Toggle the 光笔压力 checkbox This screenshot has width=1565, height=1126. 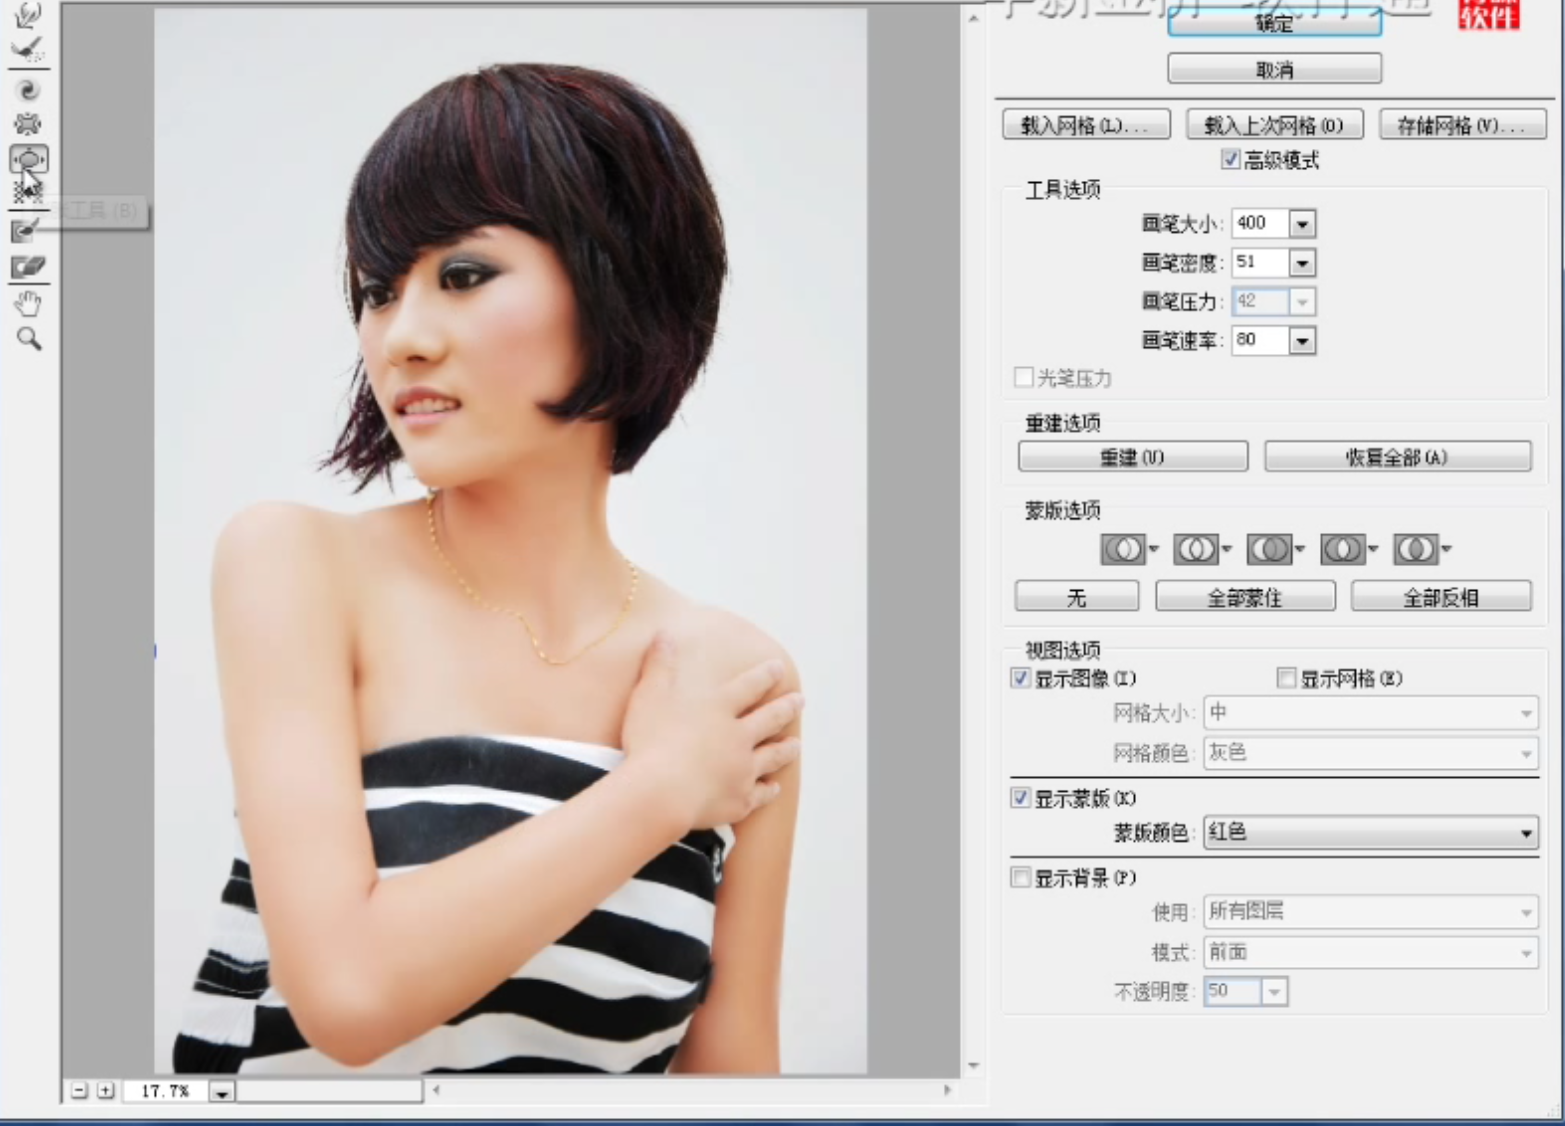(x=1023, y=377)
